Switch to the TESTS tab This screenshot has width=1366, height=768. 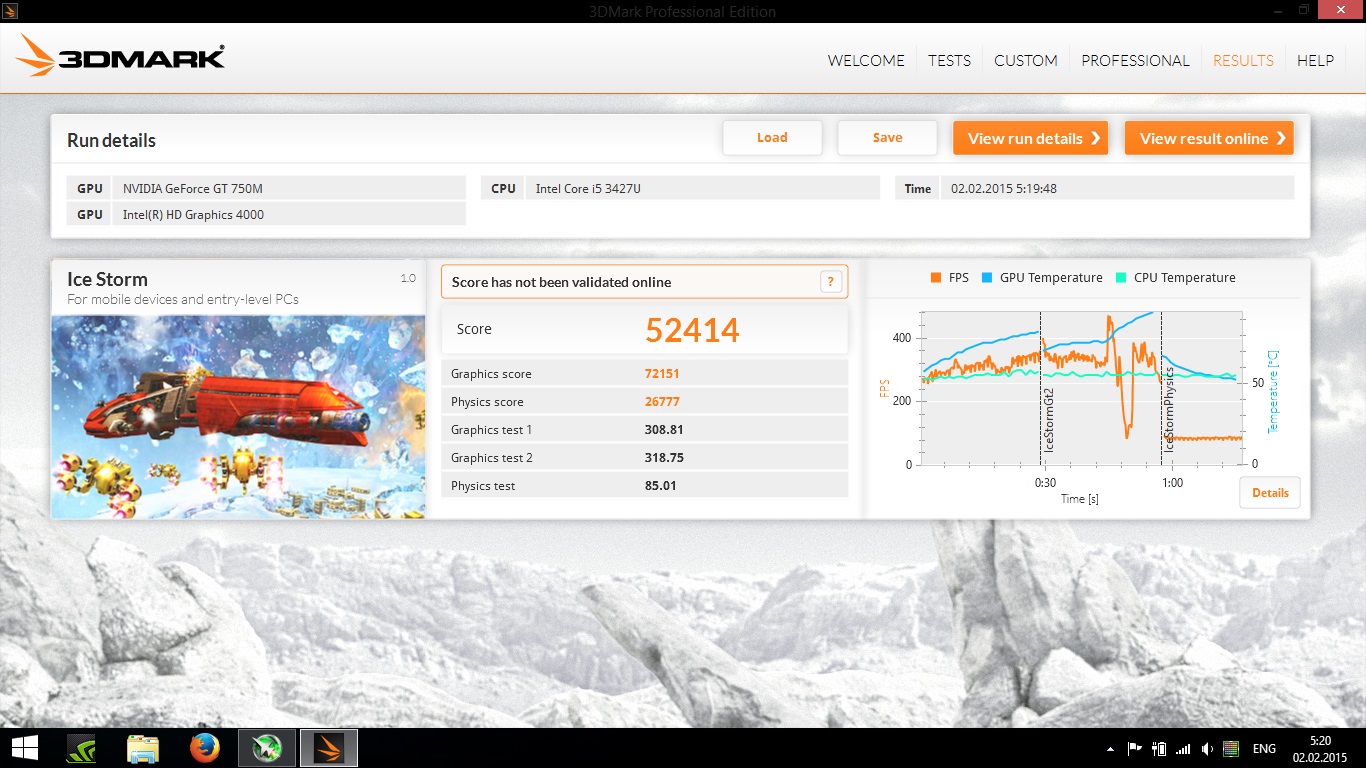(x=949, y=61)
